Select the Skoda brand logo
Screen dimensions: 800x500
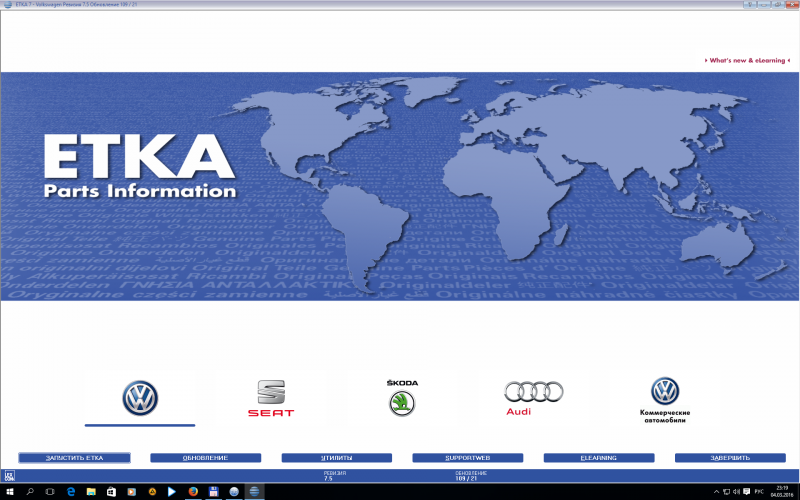pyautogui.click(x=402, y=398)
